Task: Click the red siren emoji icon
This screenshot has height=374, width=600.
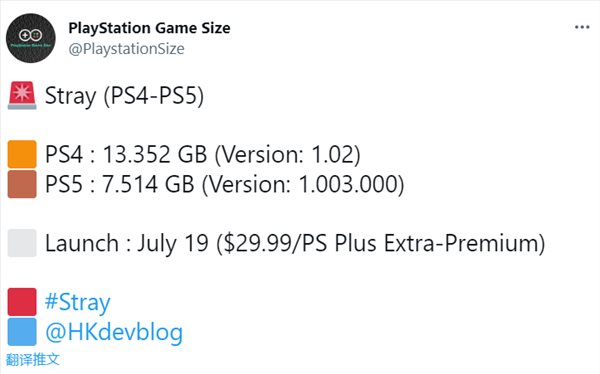Action: click(x=22, y=95)
